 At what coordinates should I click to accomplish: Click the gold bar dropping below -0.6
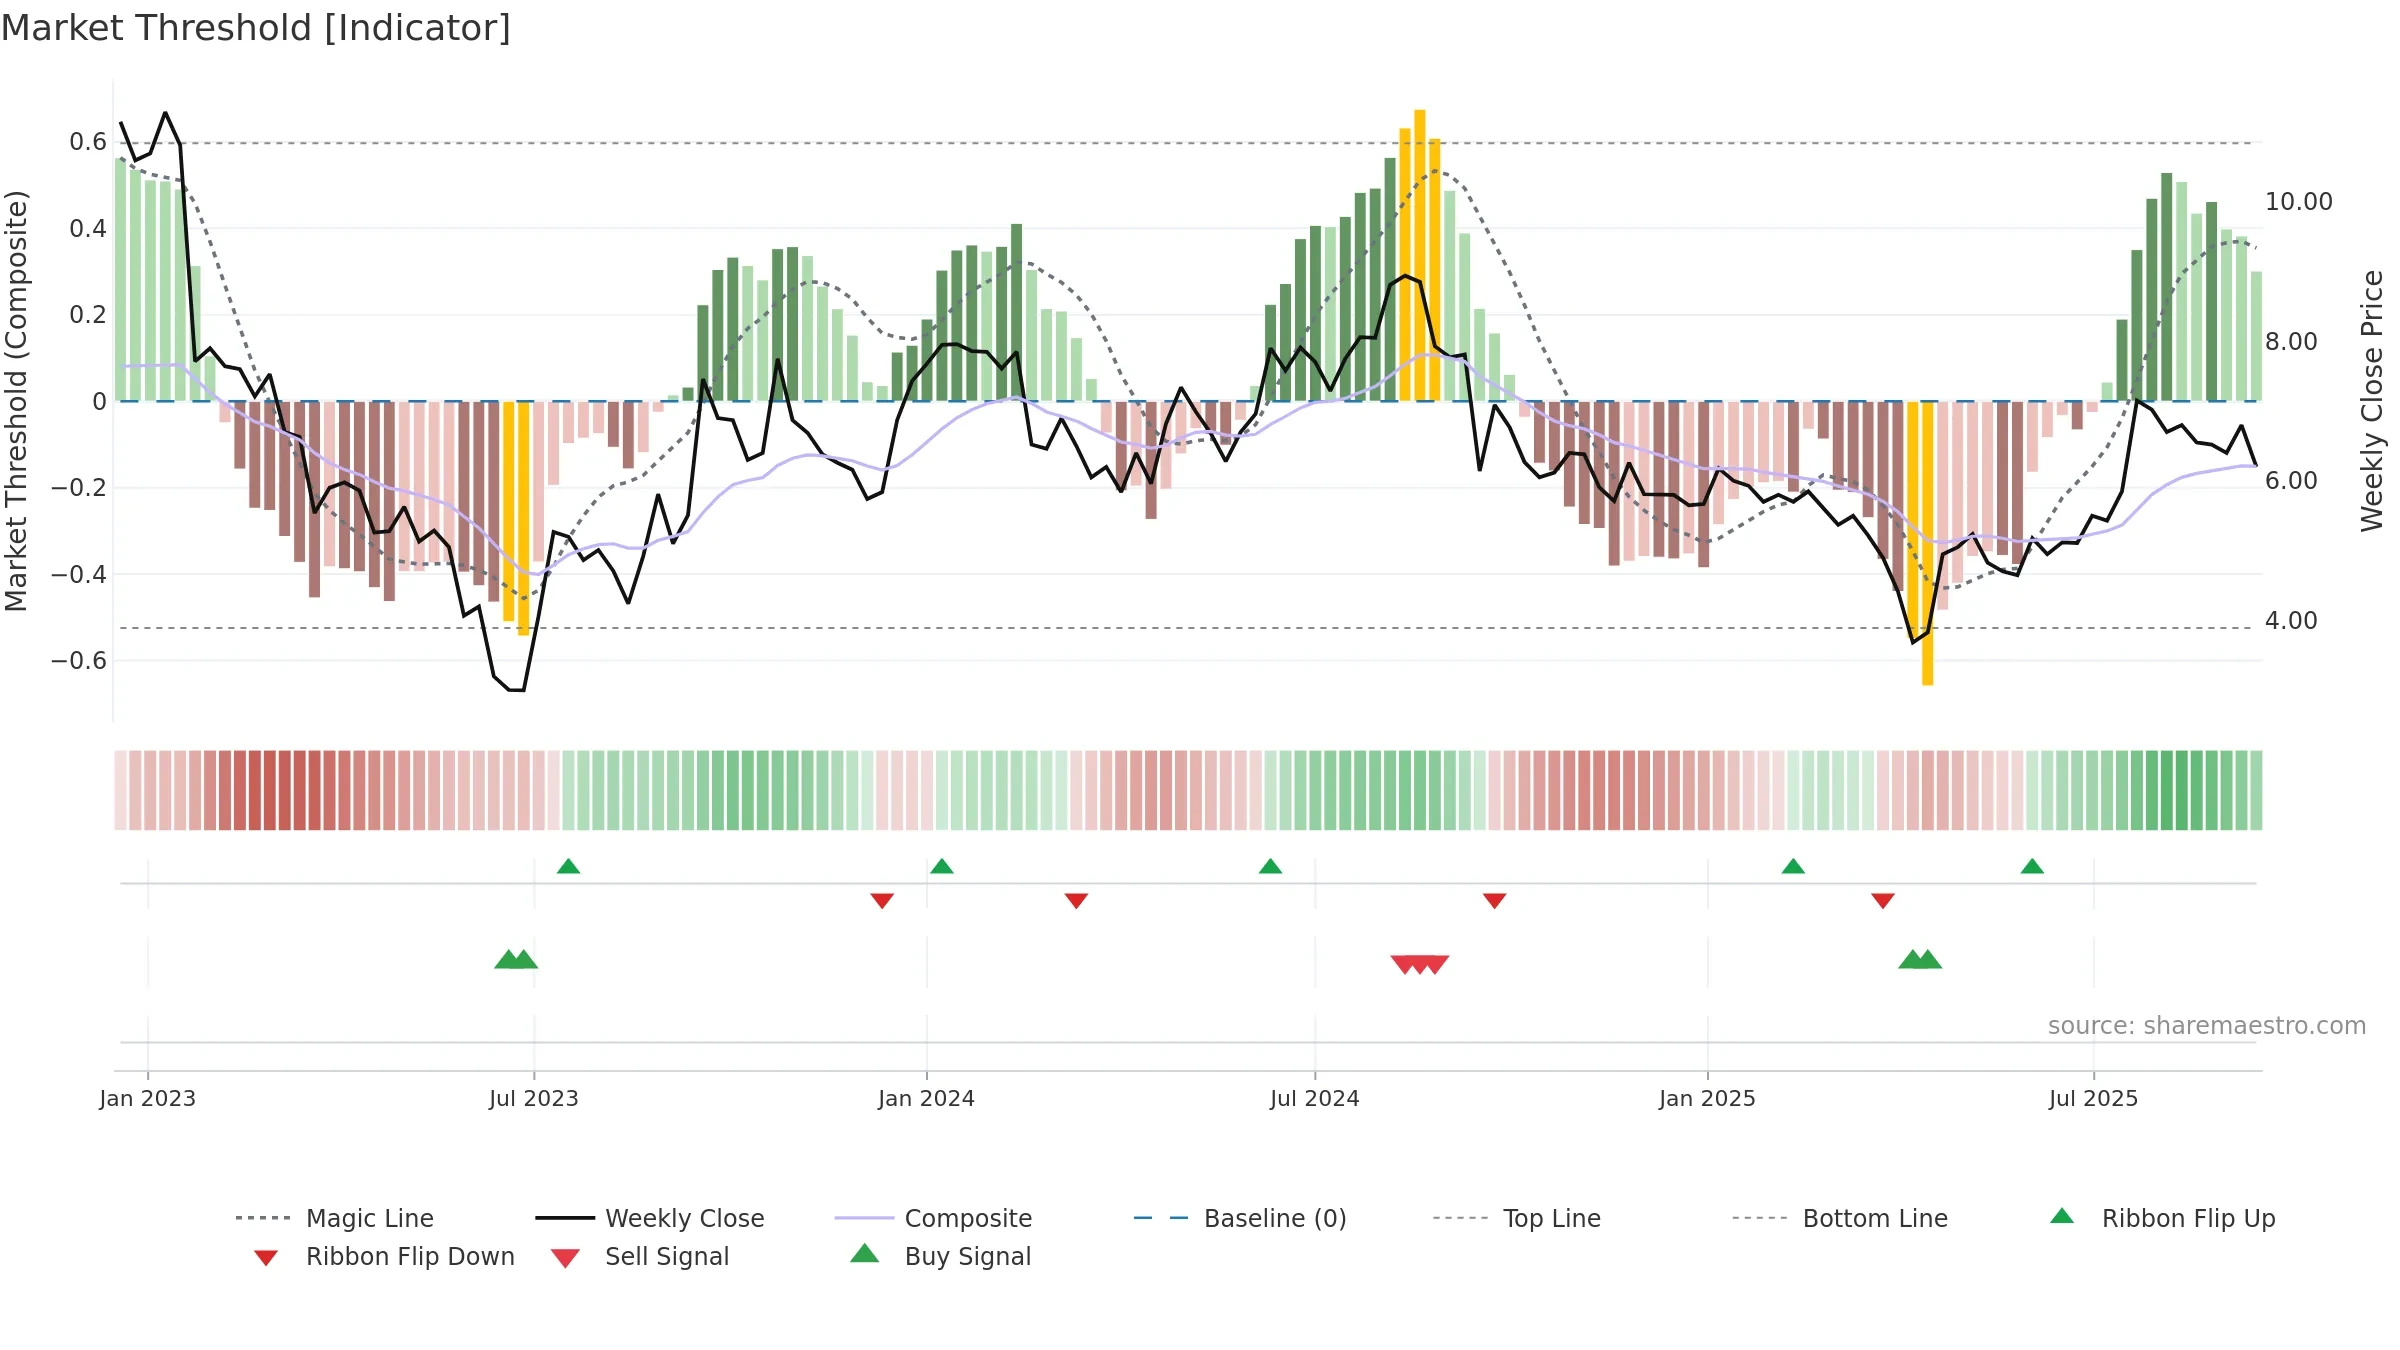(1928, 543)
